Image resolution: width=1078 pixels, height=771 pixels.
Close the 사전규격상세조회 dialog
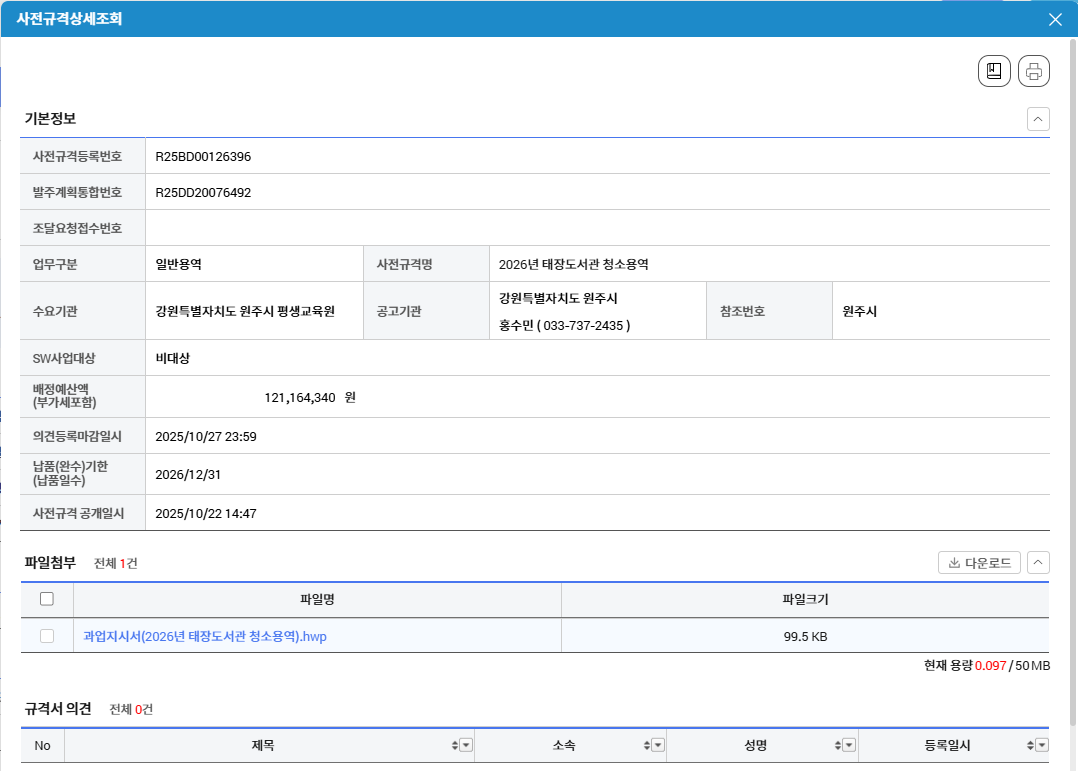pyautogui.click(x=1055, y=19)
